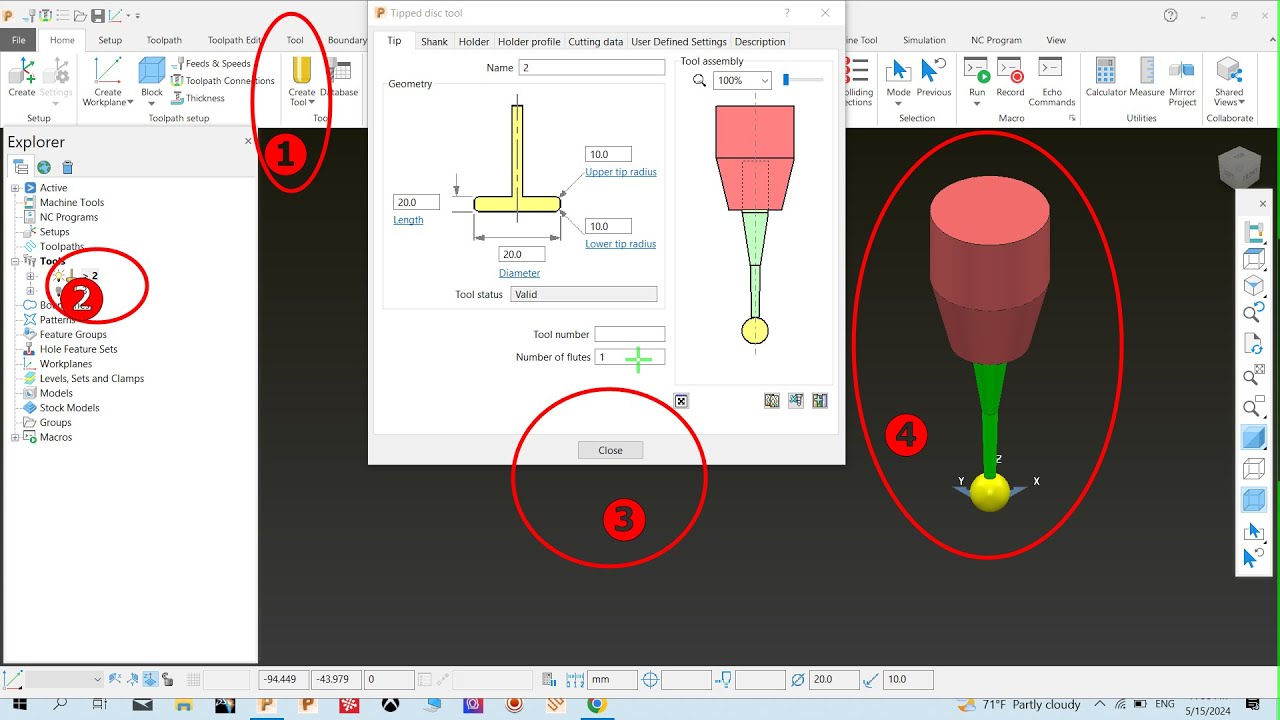This screenshot has width=1280, height=720.
Task: Select NC Programs in Explorer
Action: click(x=69, y=217)
